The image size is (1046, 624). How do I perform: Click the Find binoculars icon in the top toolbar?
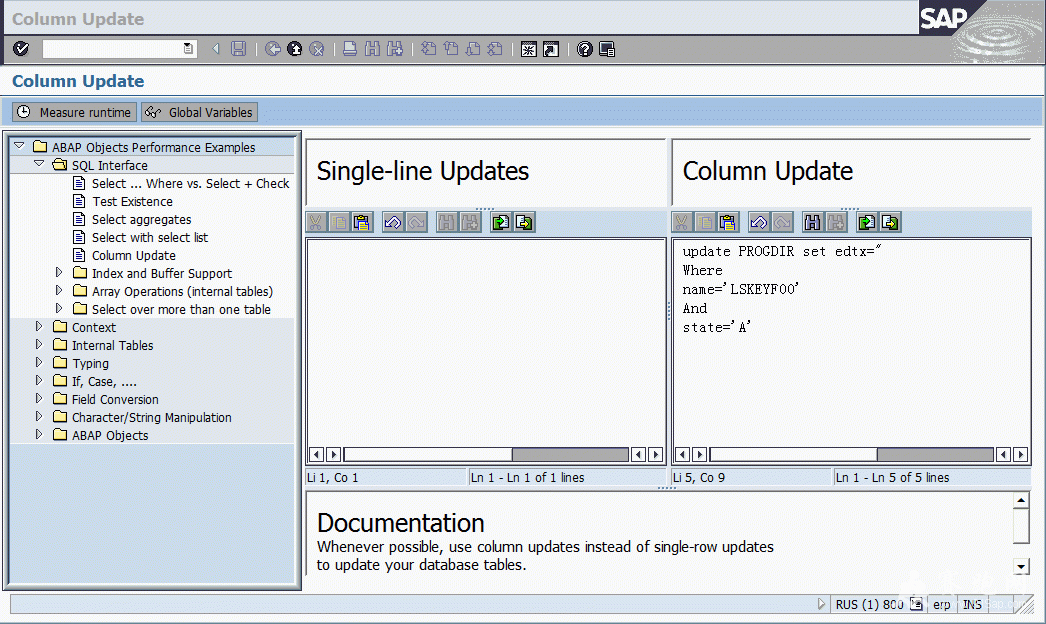pos(372,49)
